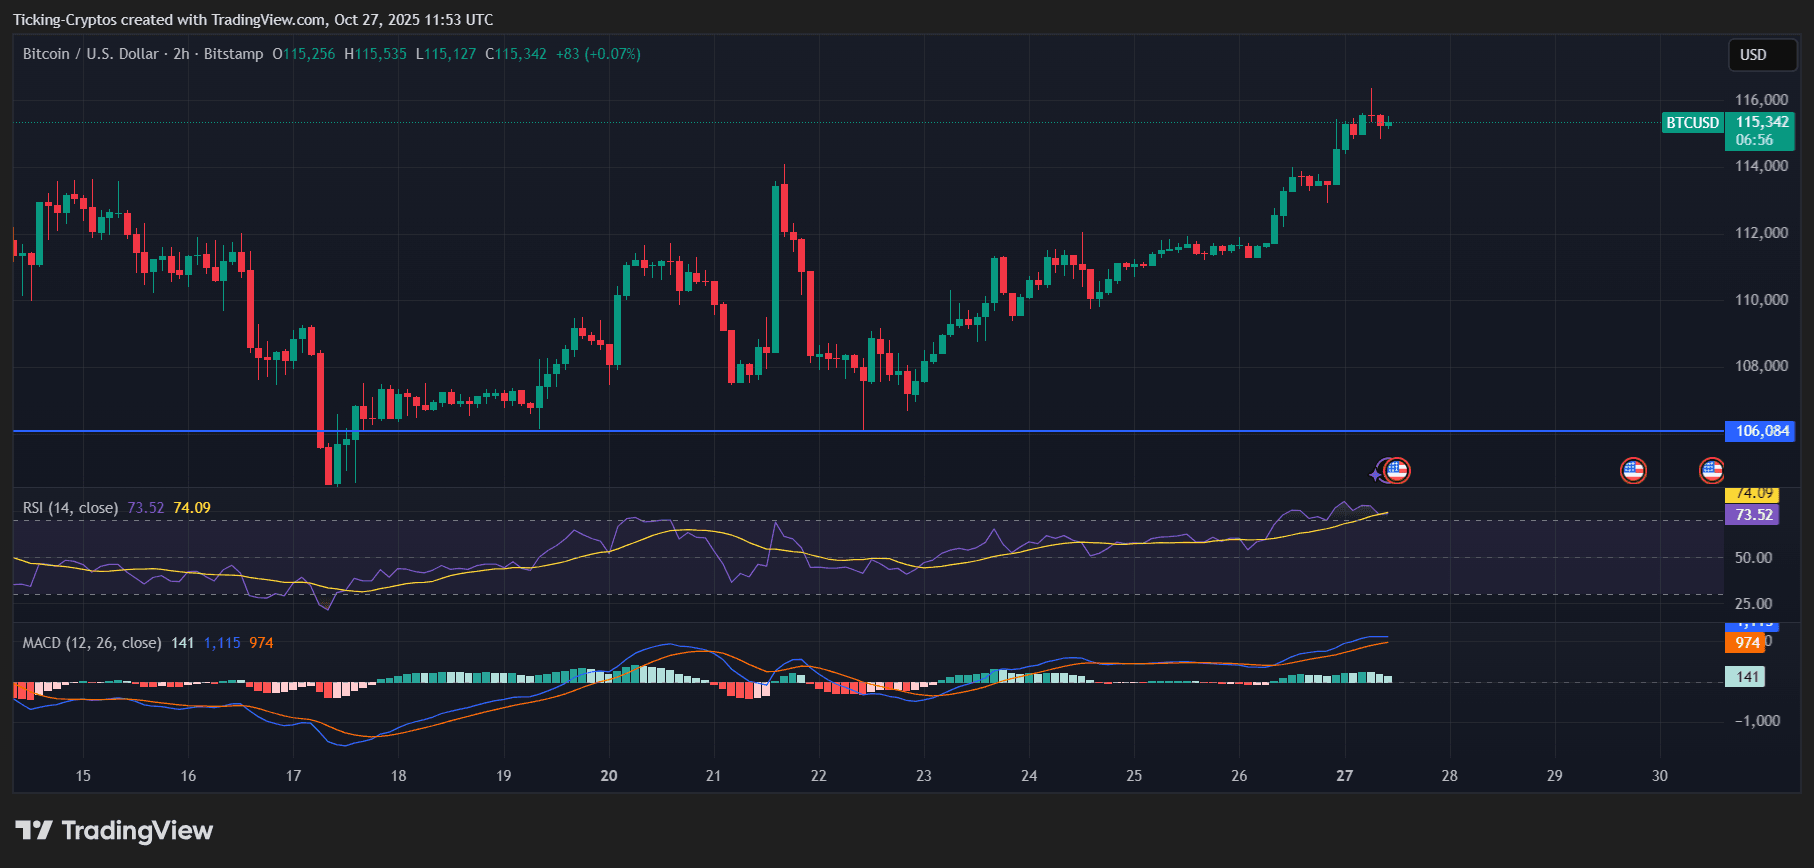Open the US flag event right of date 30
The width and height of the screenshot is (1814, 868).
(1712, 470)
